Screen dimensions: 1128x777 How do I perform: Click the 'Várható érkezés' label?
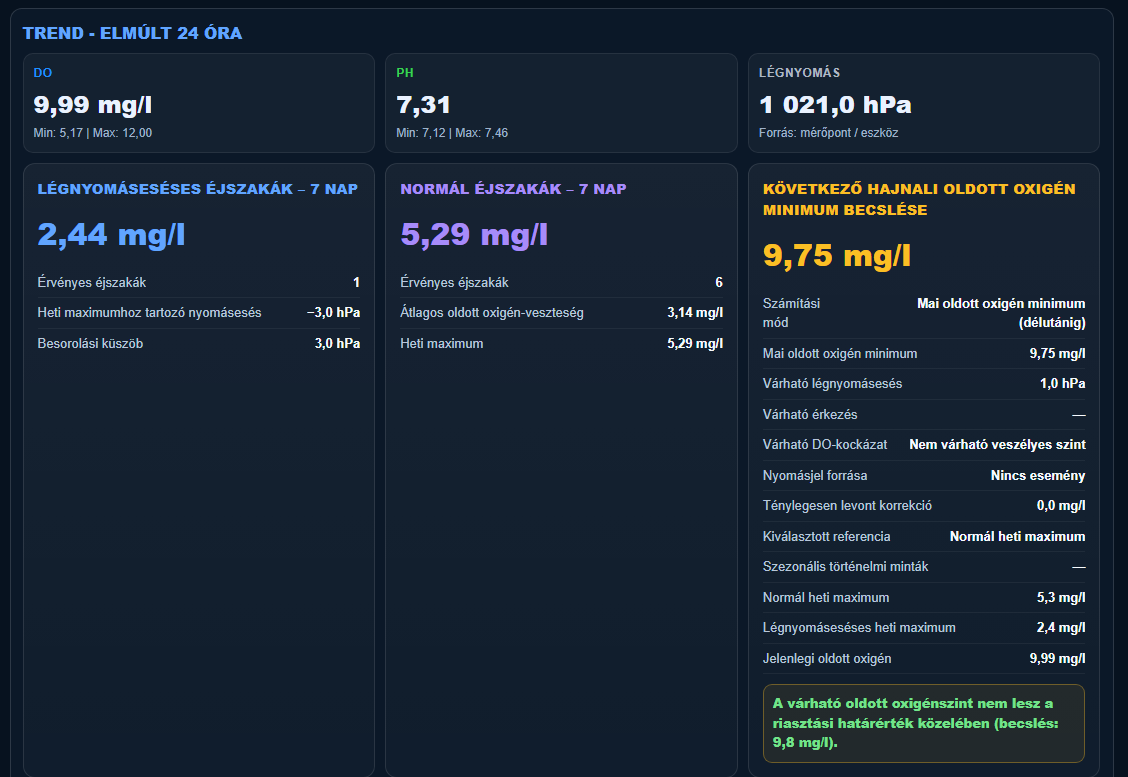pos(810,414)
